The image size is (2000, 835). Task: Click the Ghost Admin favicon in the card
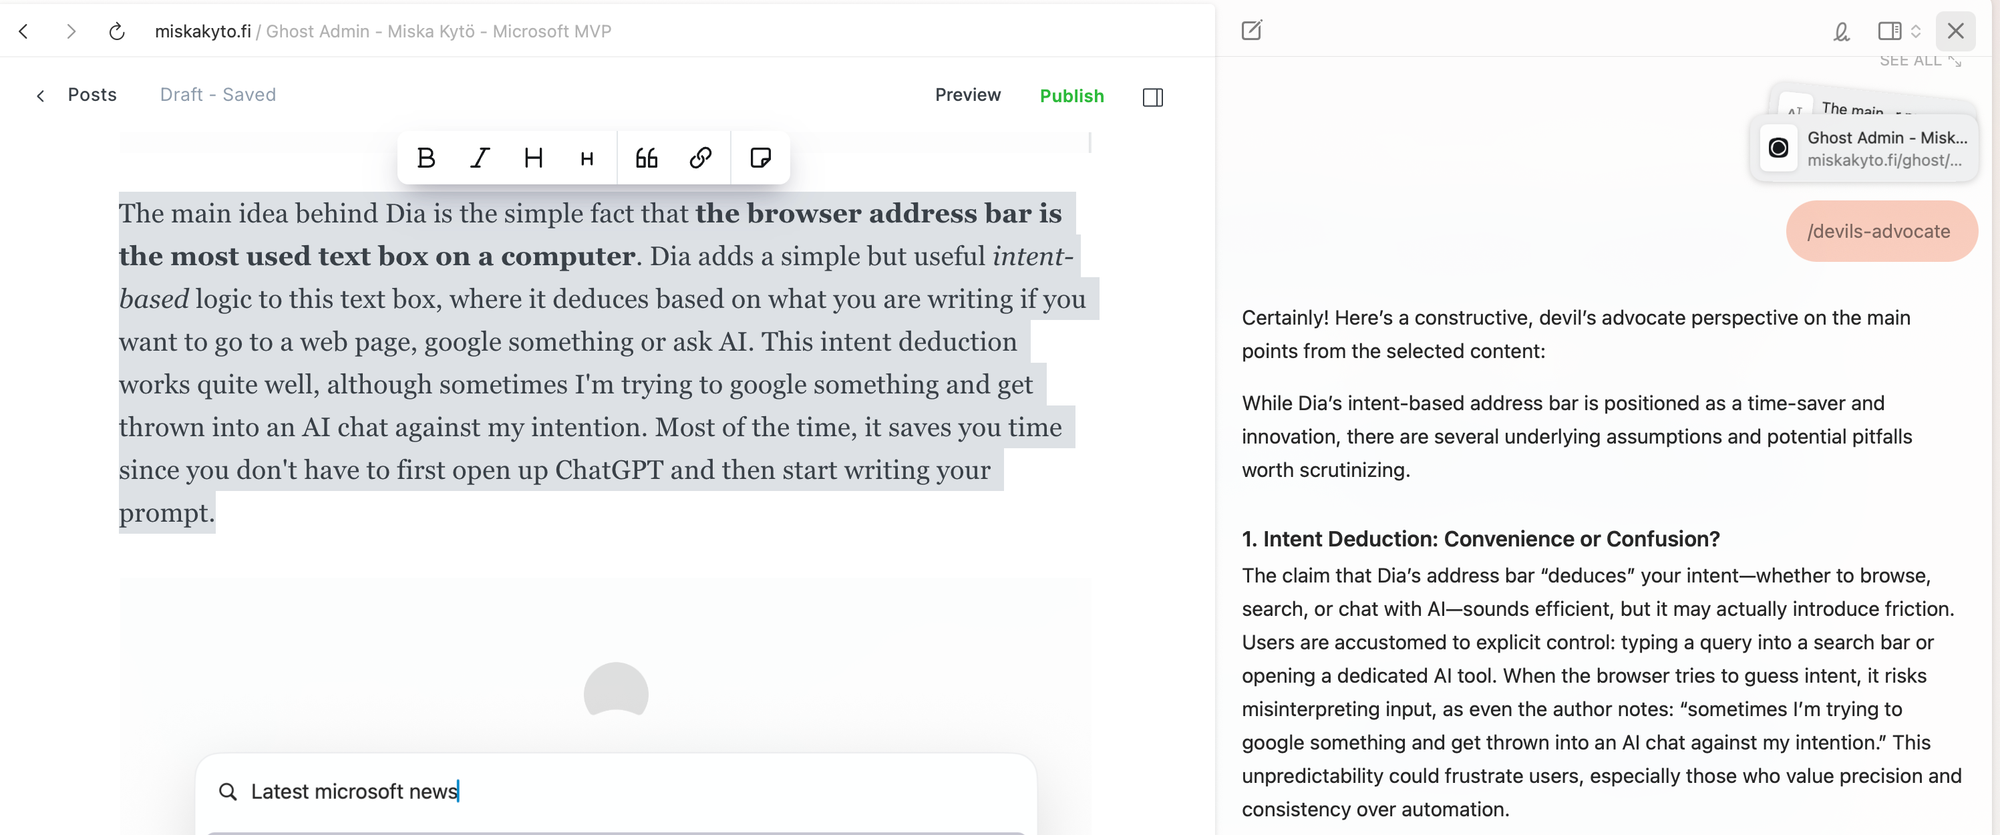coord(1779,148)
